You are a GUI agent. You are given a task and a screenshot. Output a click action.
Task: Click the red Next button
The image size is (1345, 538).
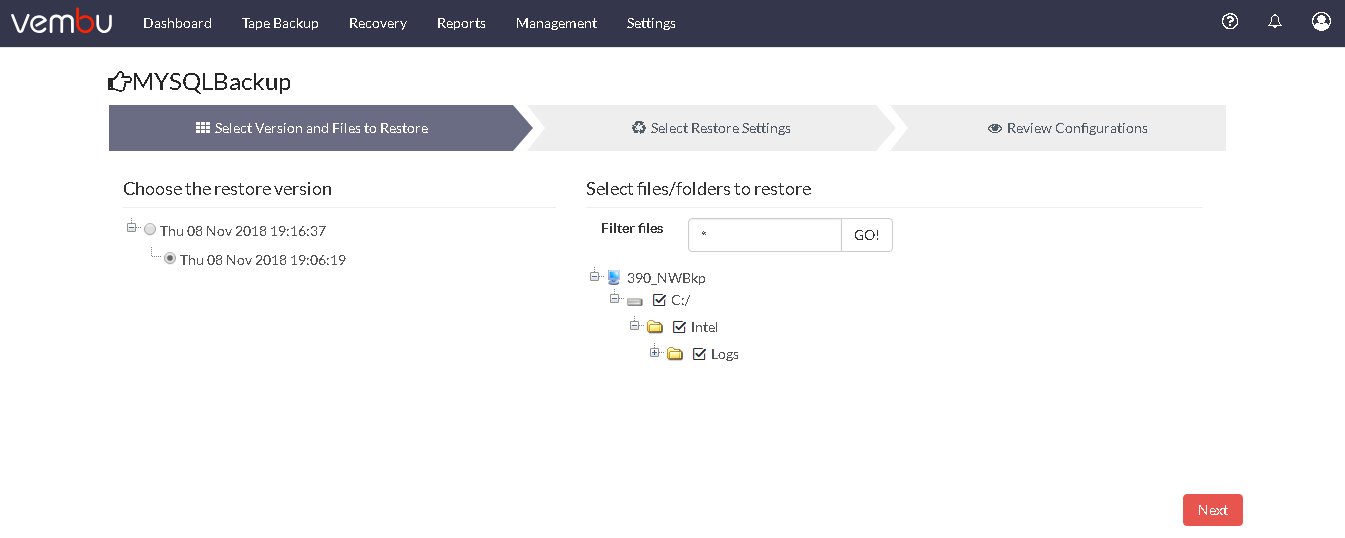coord(1213,510)
